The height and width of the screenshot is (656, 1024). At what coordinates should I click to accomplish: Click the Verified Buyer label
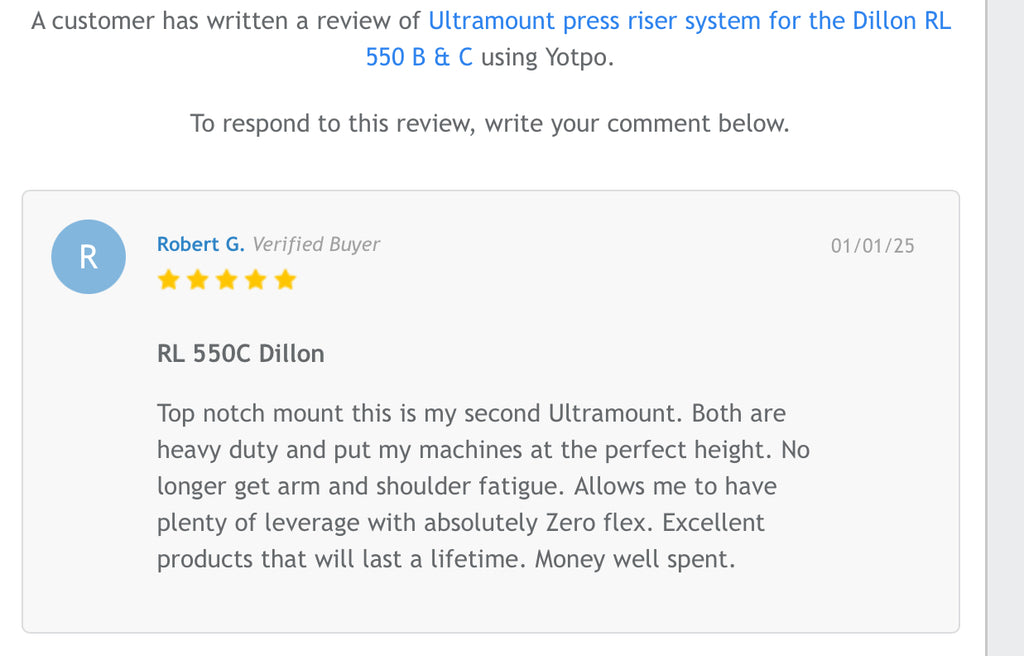317,244
